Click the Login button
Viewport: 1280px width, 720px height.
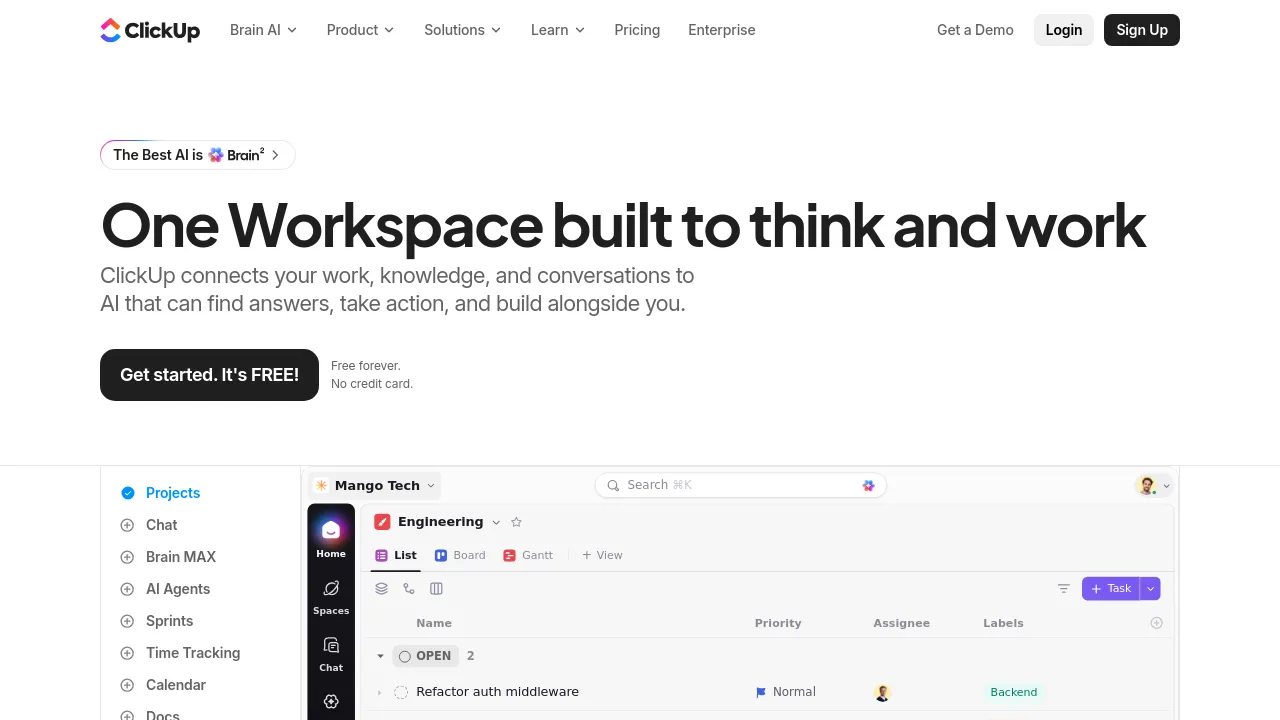1064,30
